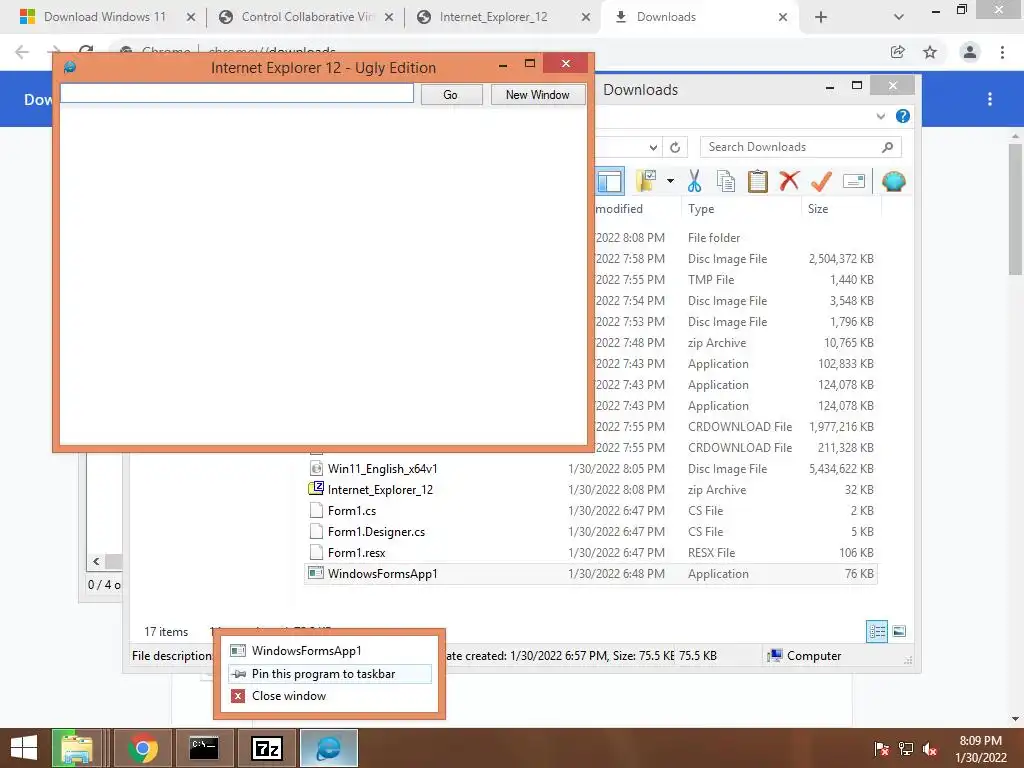Open Chrome from the taskbar

[142, 748]
